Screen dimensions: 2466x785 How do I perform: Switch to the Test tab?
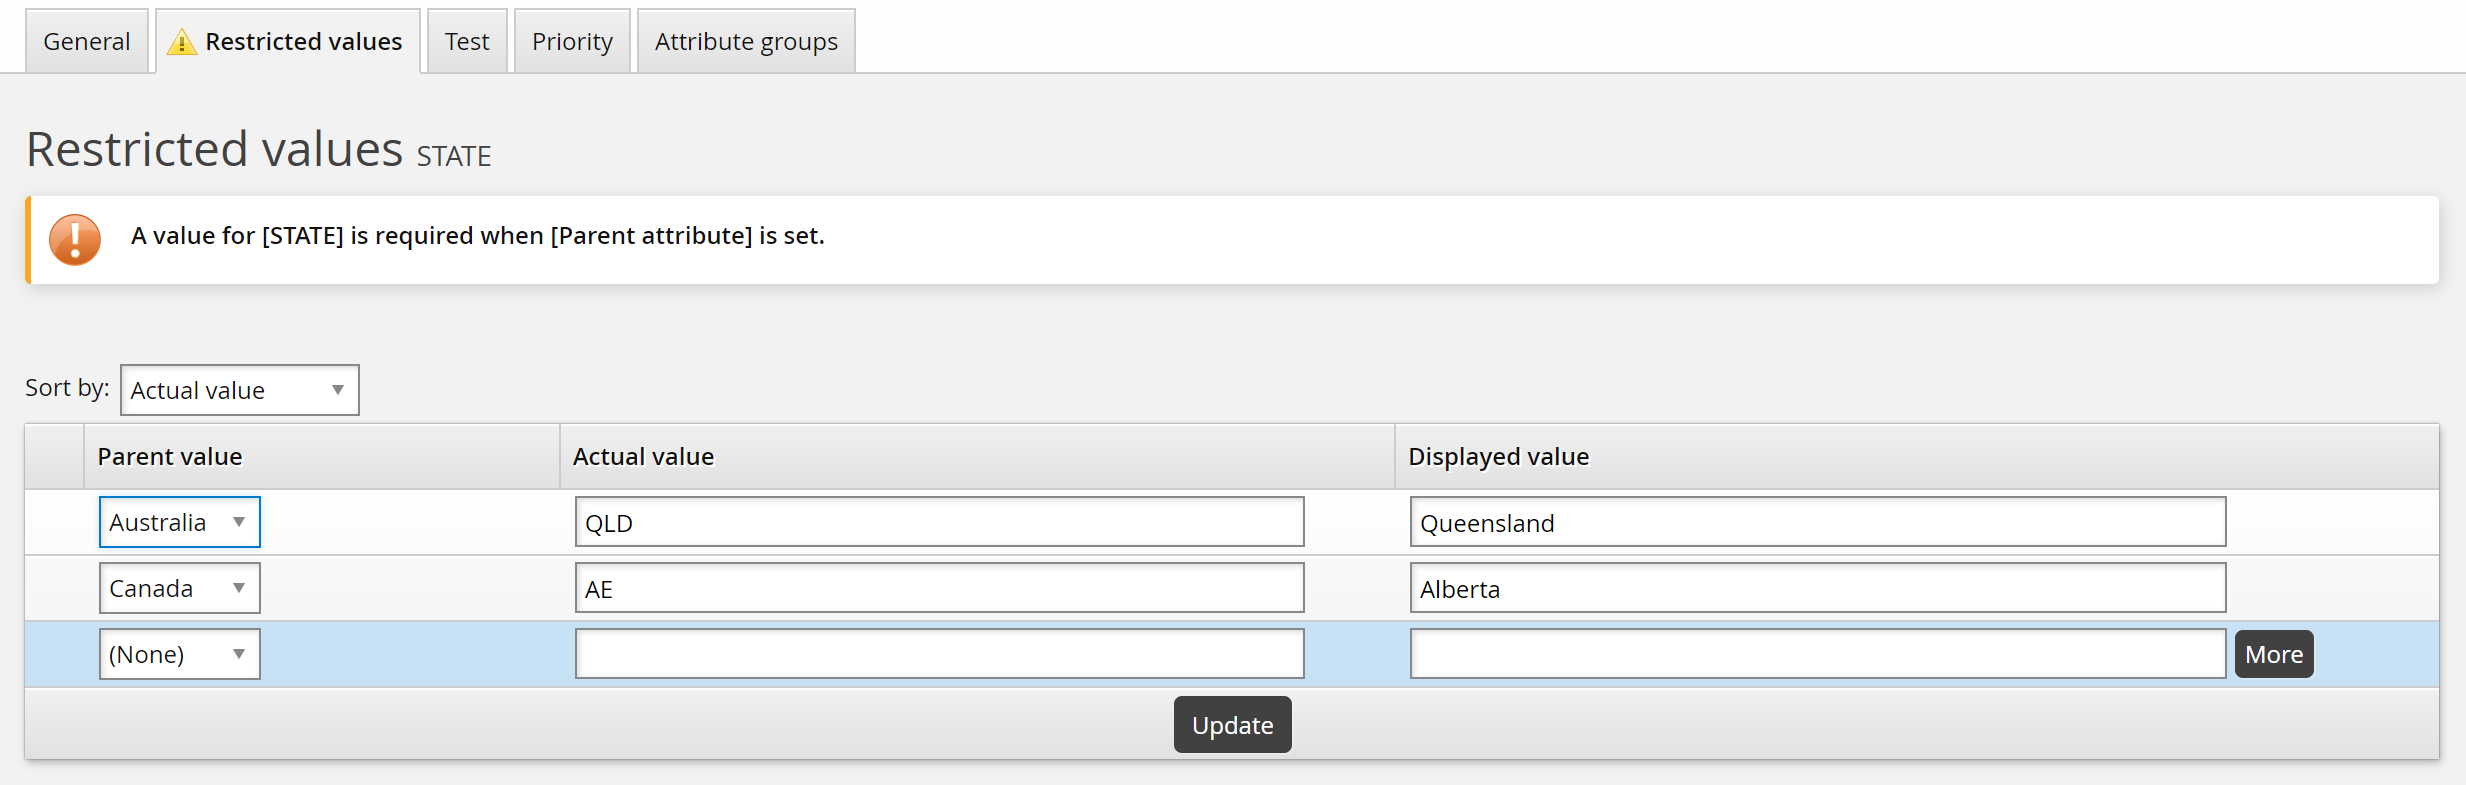(x=467, y=42)
